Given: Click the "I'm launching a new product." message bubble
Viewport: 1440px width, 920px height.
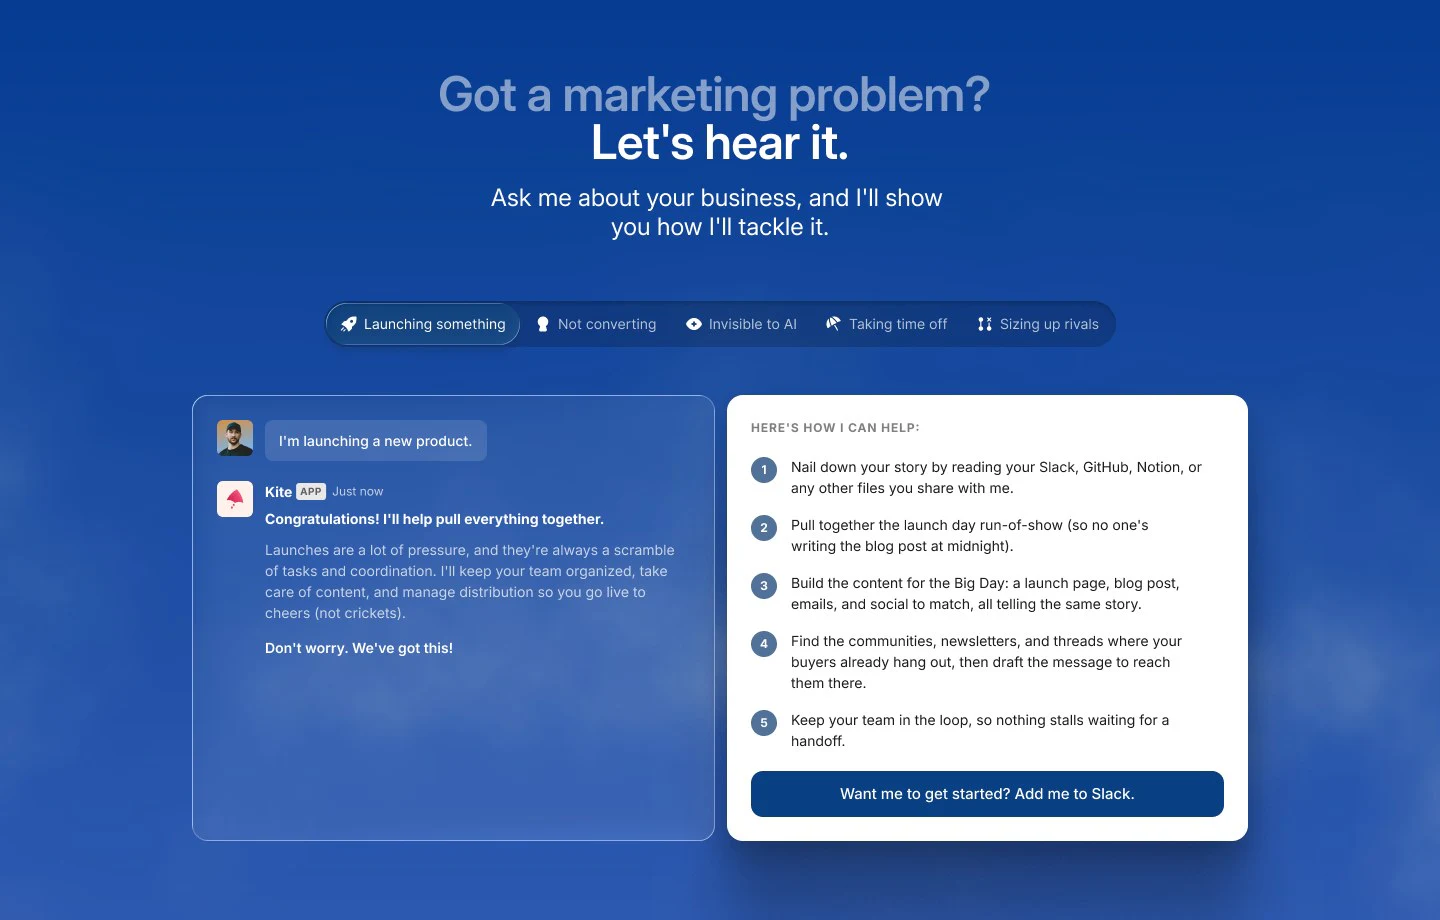Looking at the screenshot, I should click(x=376, y=441).
